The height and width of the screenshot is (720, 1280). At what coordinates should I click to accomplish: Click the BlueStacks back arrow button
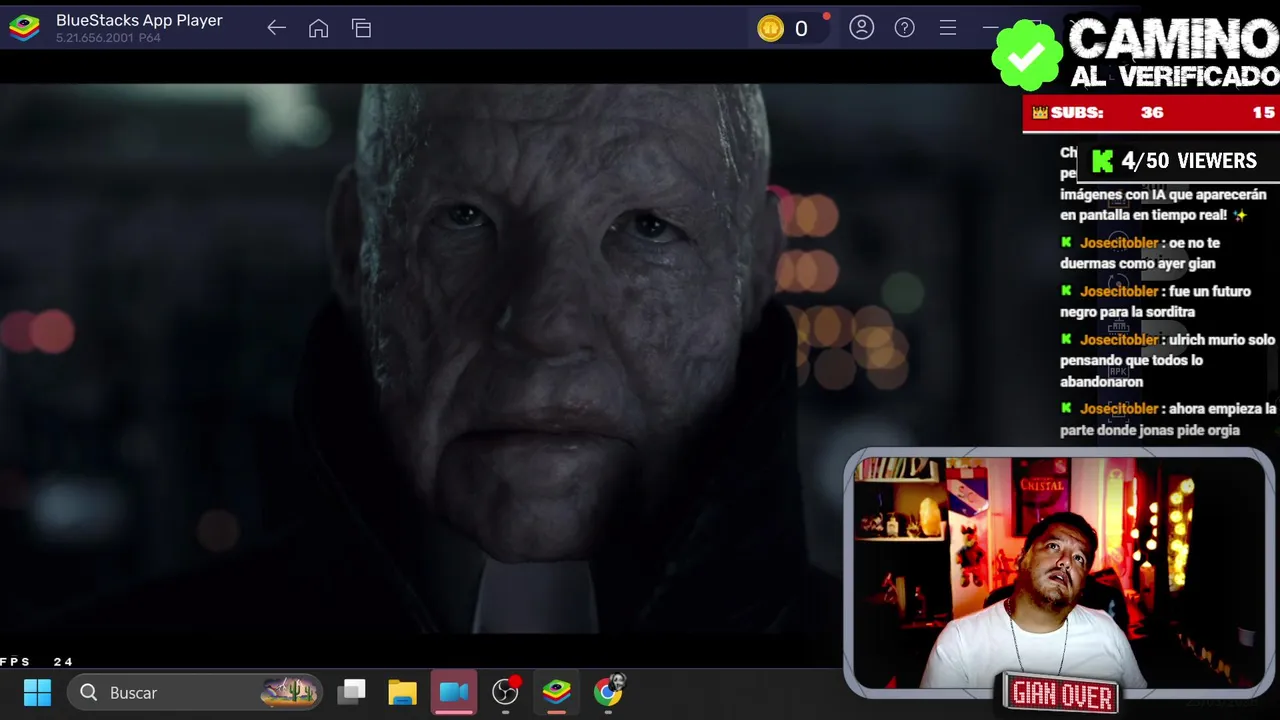tap(277, 28)
